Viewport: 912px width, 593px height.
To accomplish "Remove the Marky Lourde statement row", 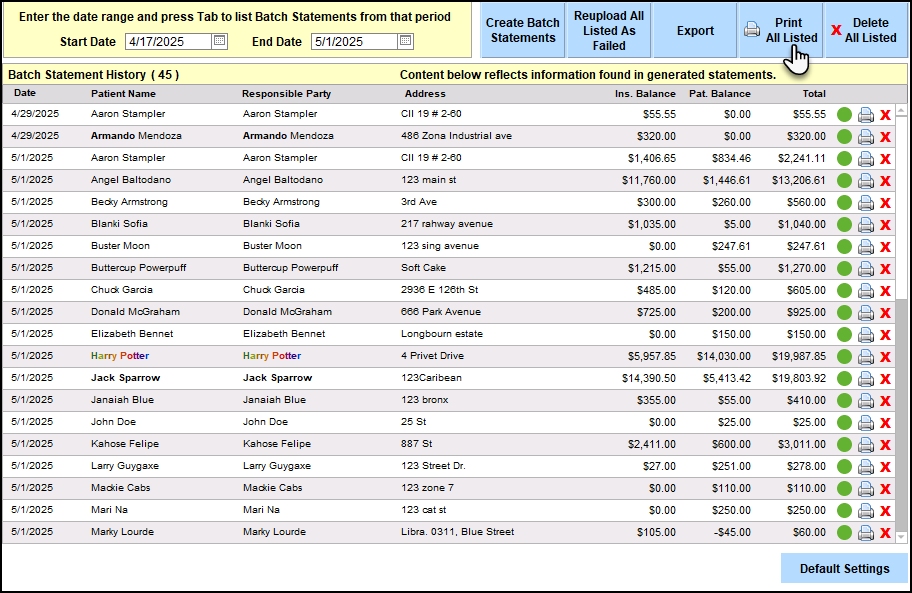I will pos(885,533).
